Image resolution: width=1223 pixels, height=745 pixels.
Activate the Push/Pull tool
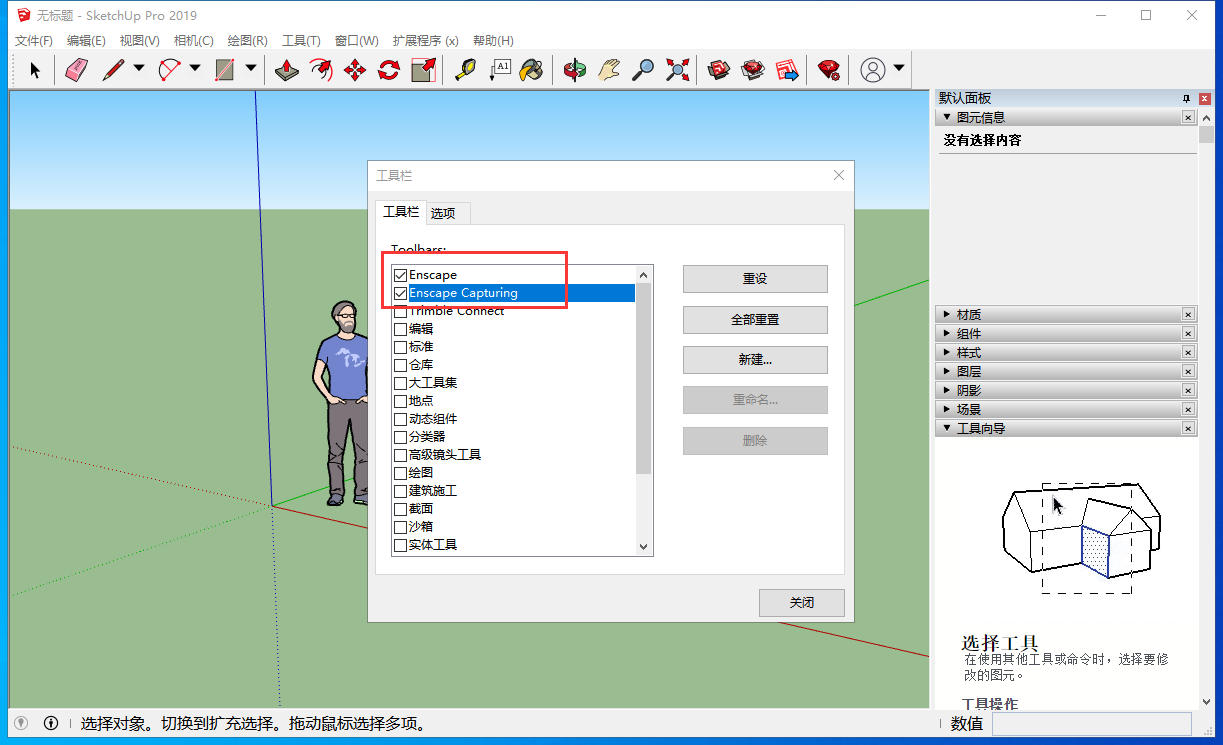(287, 69)
